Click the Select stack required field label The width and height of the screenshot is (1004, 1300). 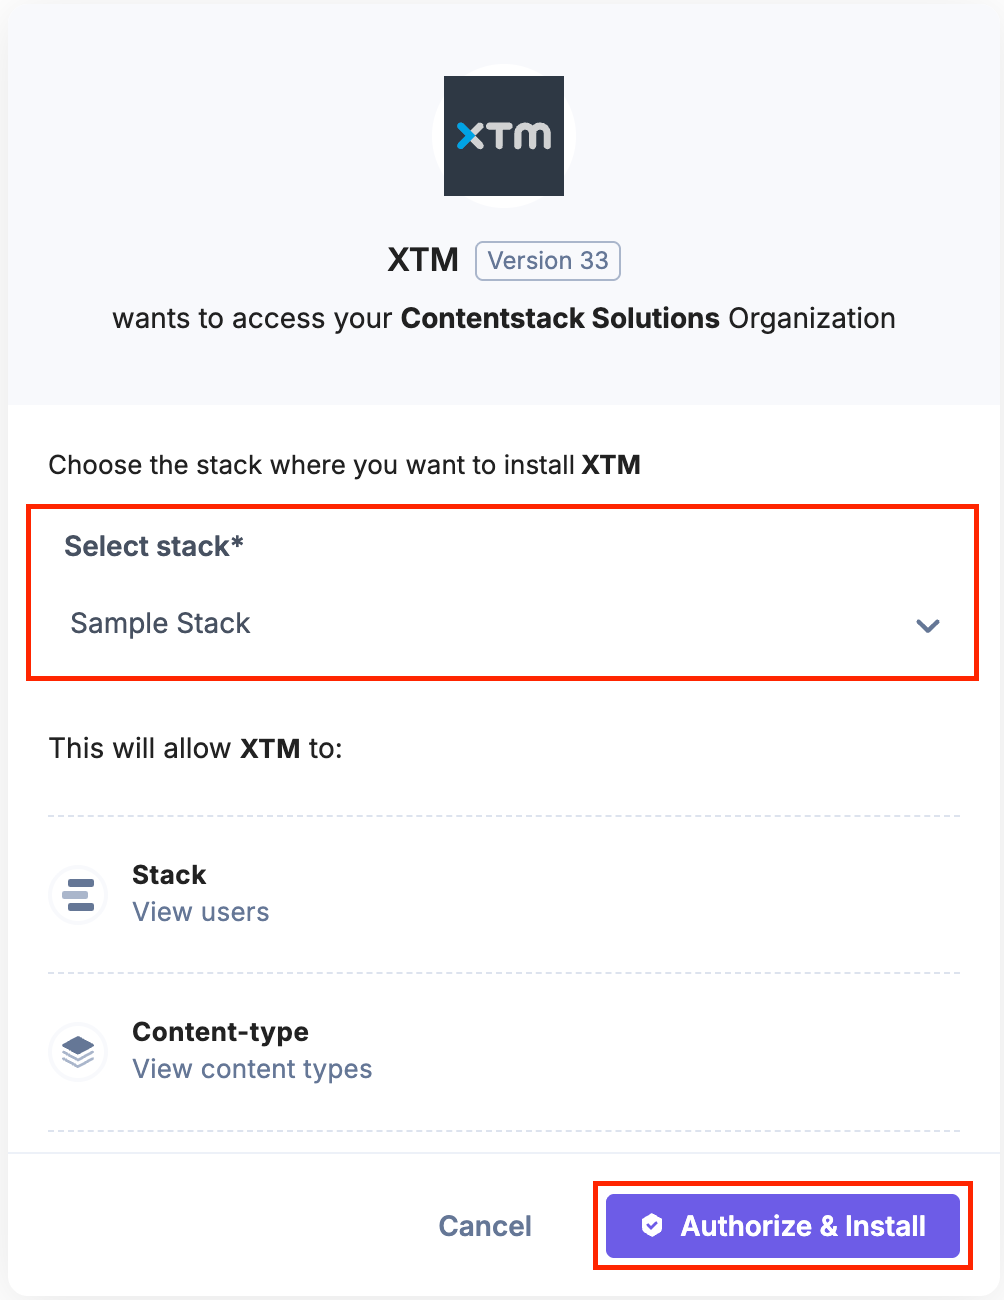click(x=152, y=546)
